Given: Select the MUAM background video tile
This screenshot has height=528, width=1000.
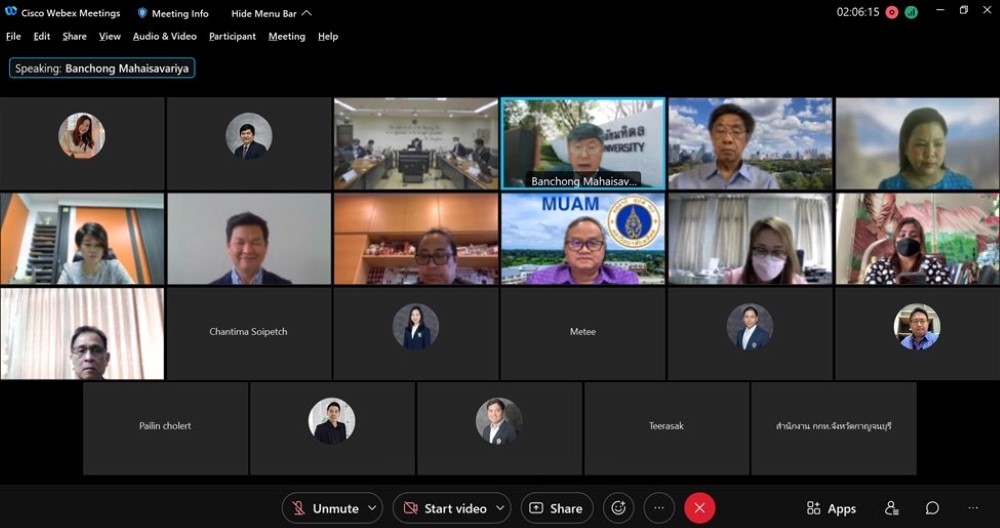Looking at the screenshot, I should pyautogui.click(x=582, y=239).
